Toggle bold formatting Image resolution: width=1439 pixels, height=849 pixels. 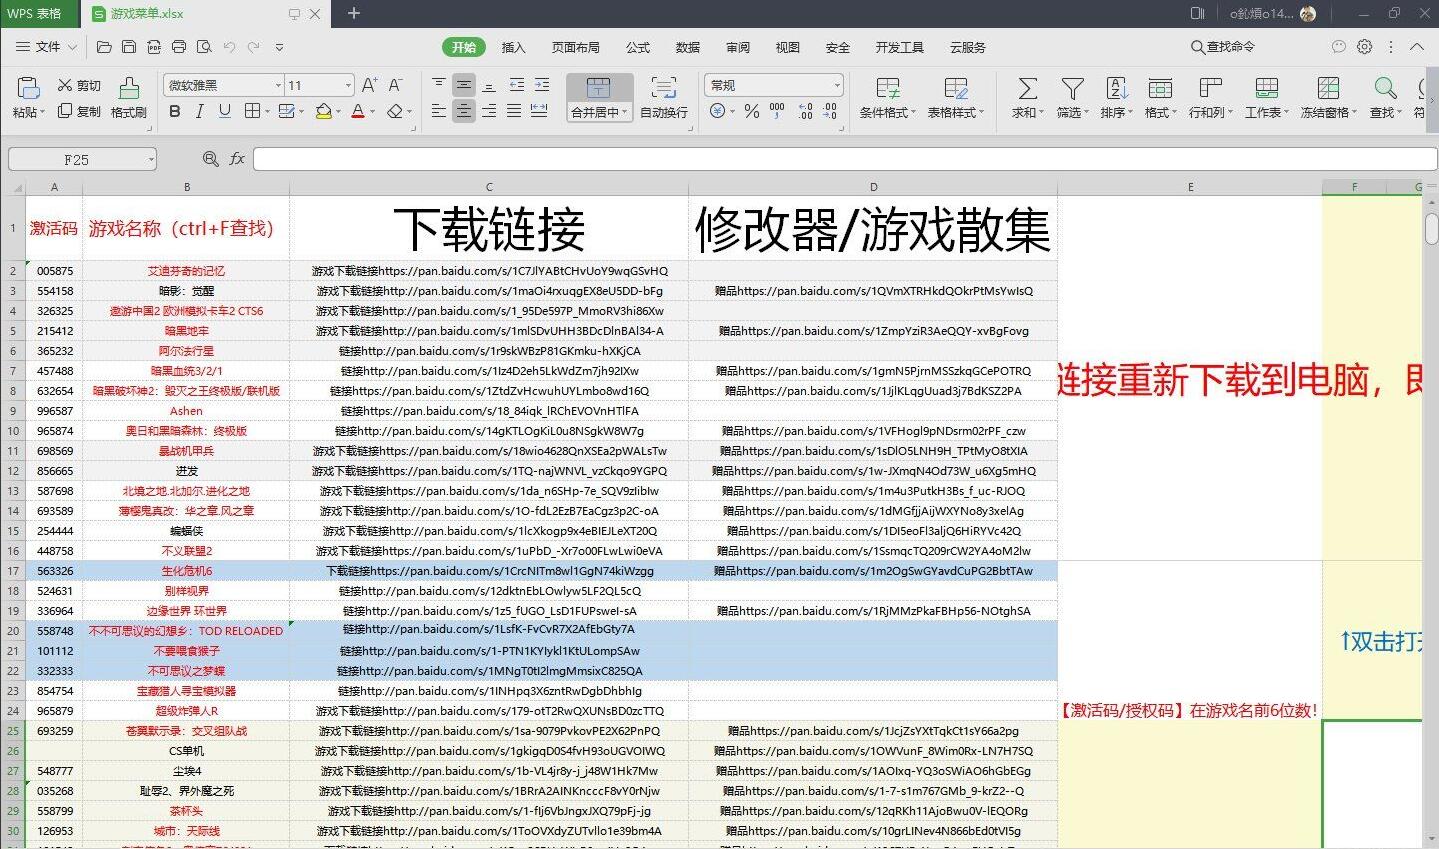pos(172,111)
